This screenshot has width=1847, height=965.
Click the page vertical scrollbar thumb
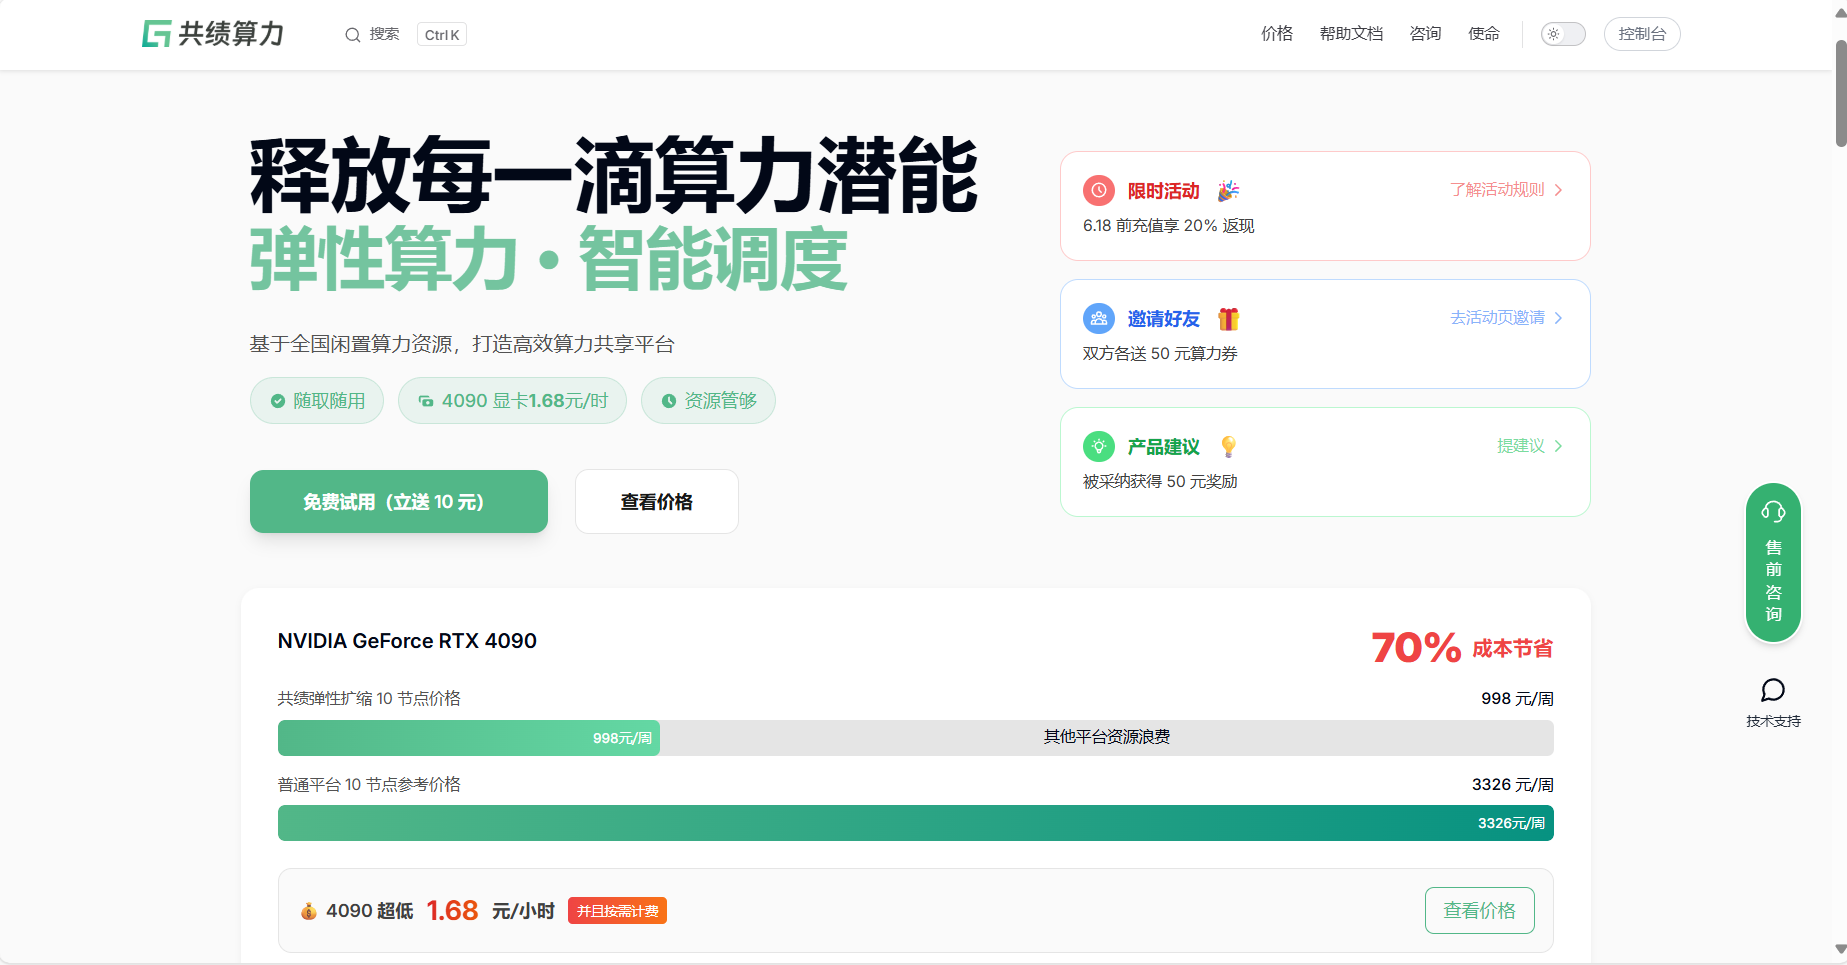click(x=1840, y=93)
